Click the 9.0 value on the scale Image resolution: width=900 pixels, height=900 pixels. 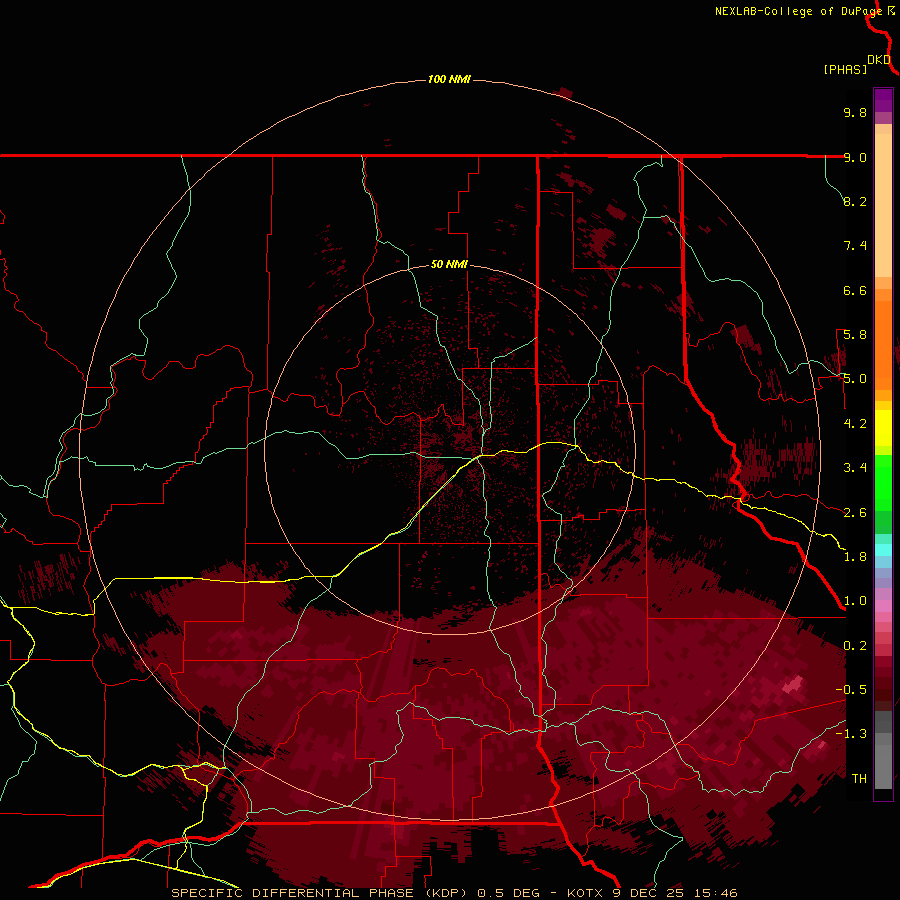(855, 157)
